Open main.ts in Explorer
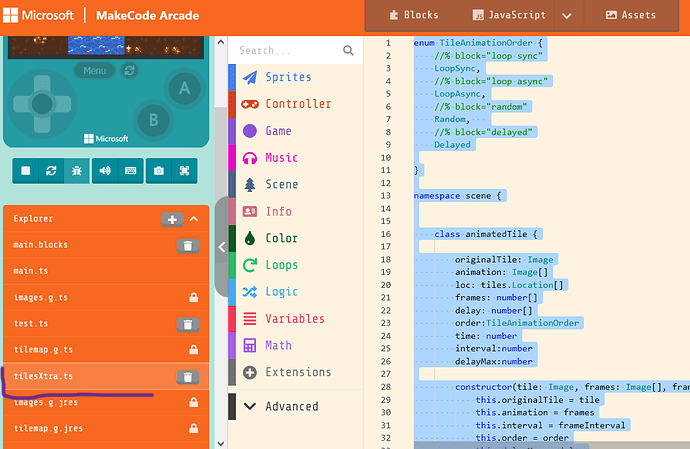 point(106,271)
